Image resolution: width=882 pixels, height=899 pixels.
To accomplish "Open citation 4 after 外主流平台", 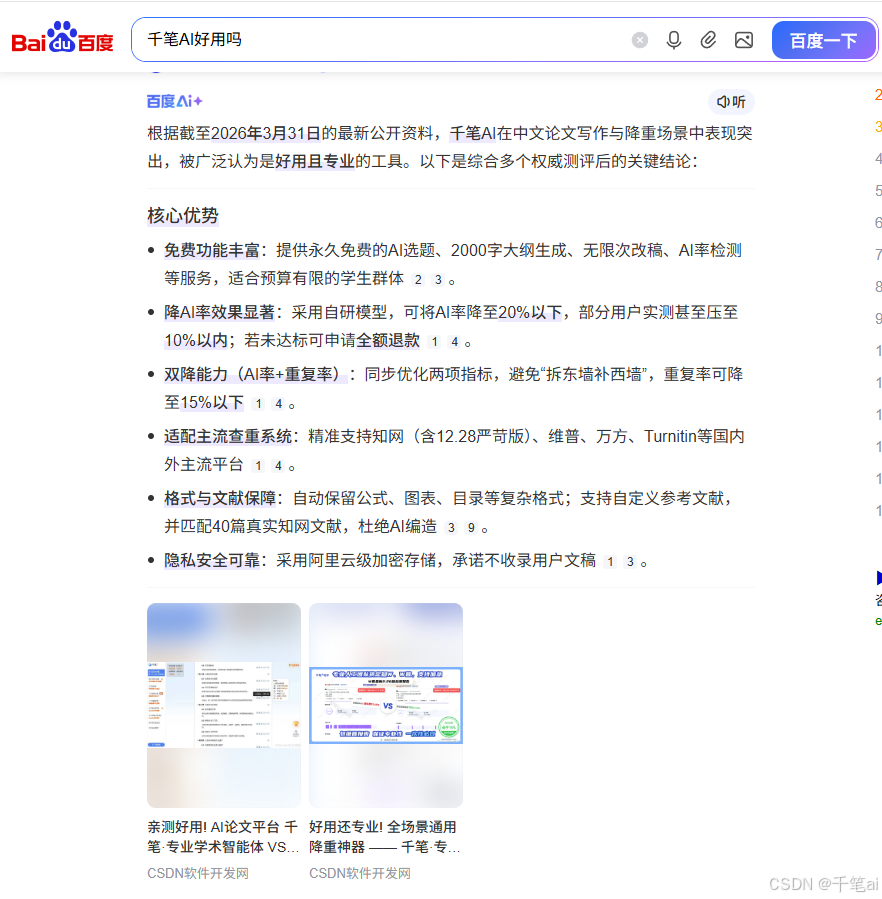I will (x=278, y=466).
